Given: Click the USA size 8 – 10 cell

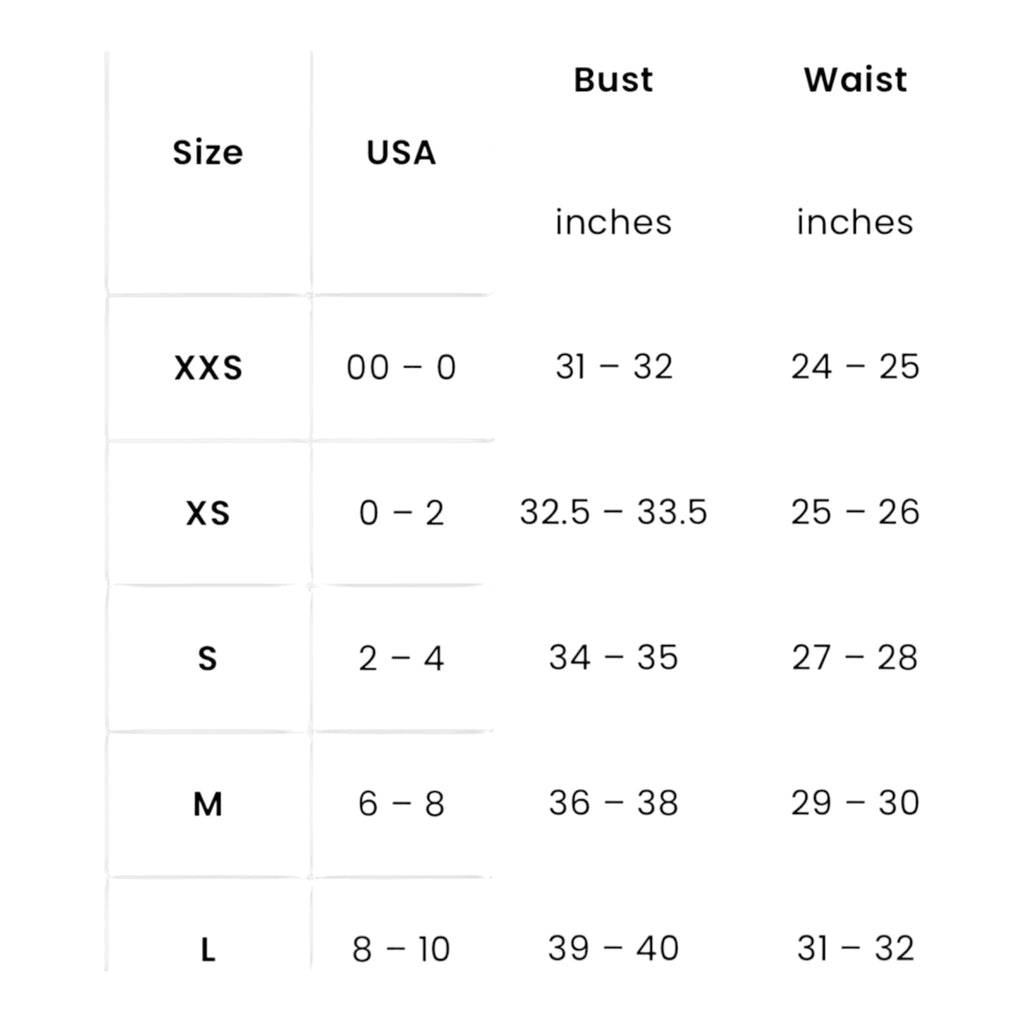Looking at the screenshot, I should (401, 950).
